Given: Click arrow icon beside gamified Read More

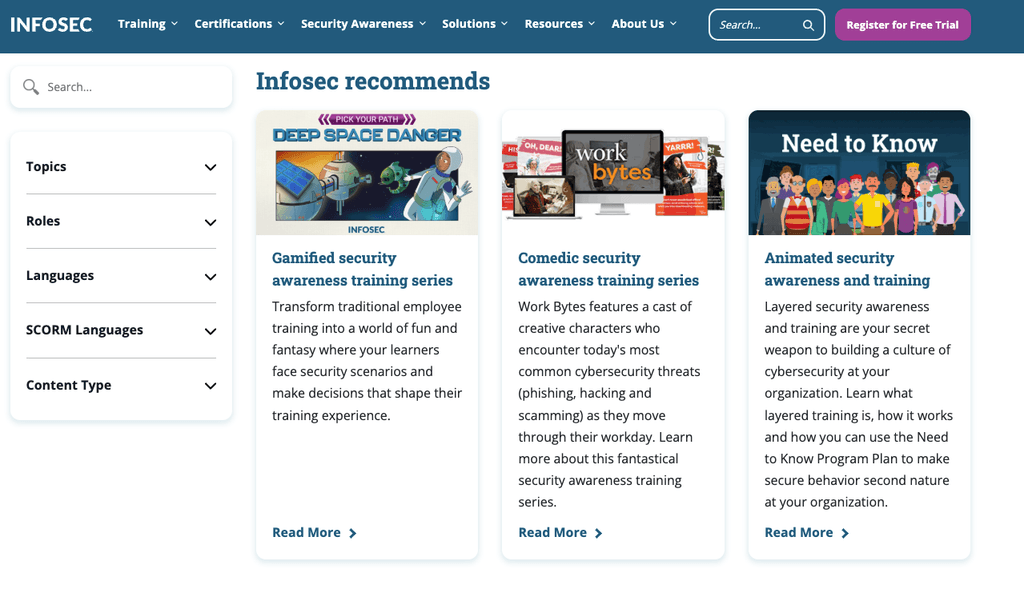Looking at the screenshot, I should click(353, 533).
